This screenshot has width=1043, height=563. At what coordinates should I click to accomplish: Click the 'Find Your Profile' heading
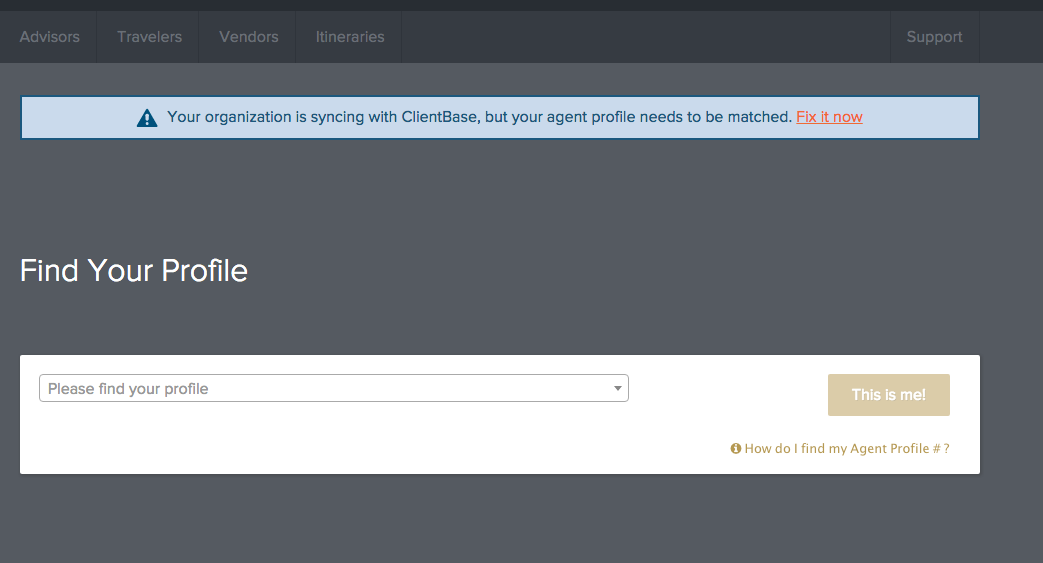click(x=134, y=271)
